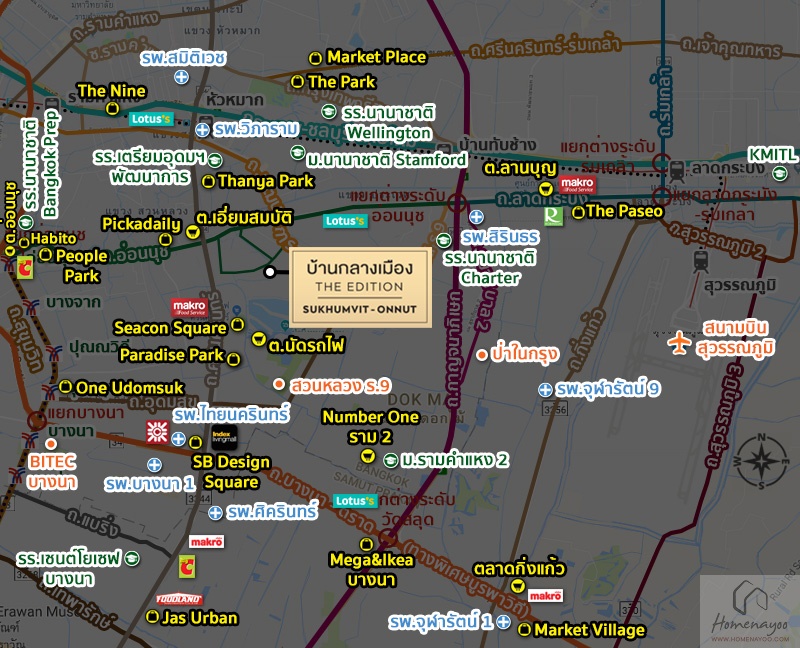Click the yellow marker next to Jas Urban
Viewport: 800px width, 648px height.
pyautogui.click(x=152, y=617)
